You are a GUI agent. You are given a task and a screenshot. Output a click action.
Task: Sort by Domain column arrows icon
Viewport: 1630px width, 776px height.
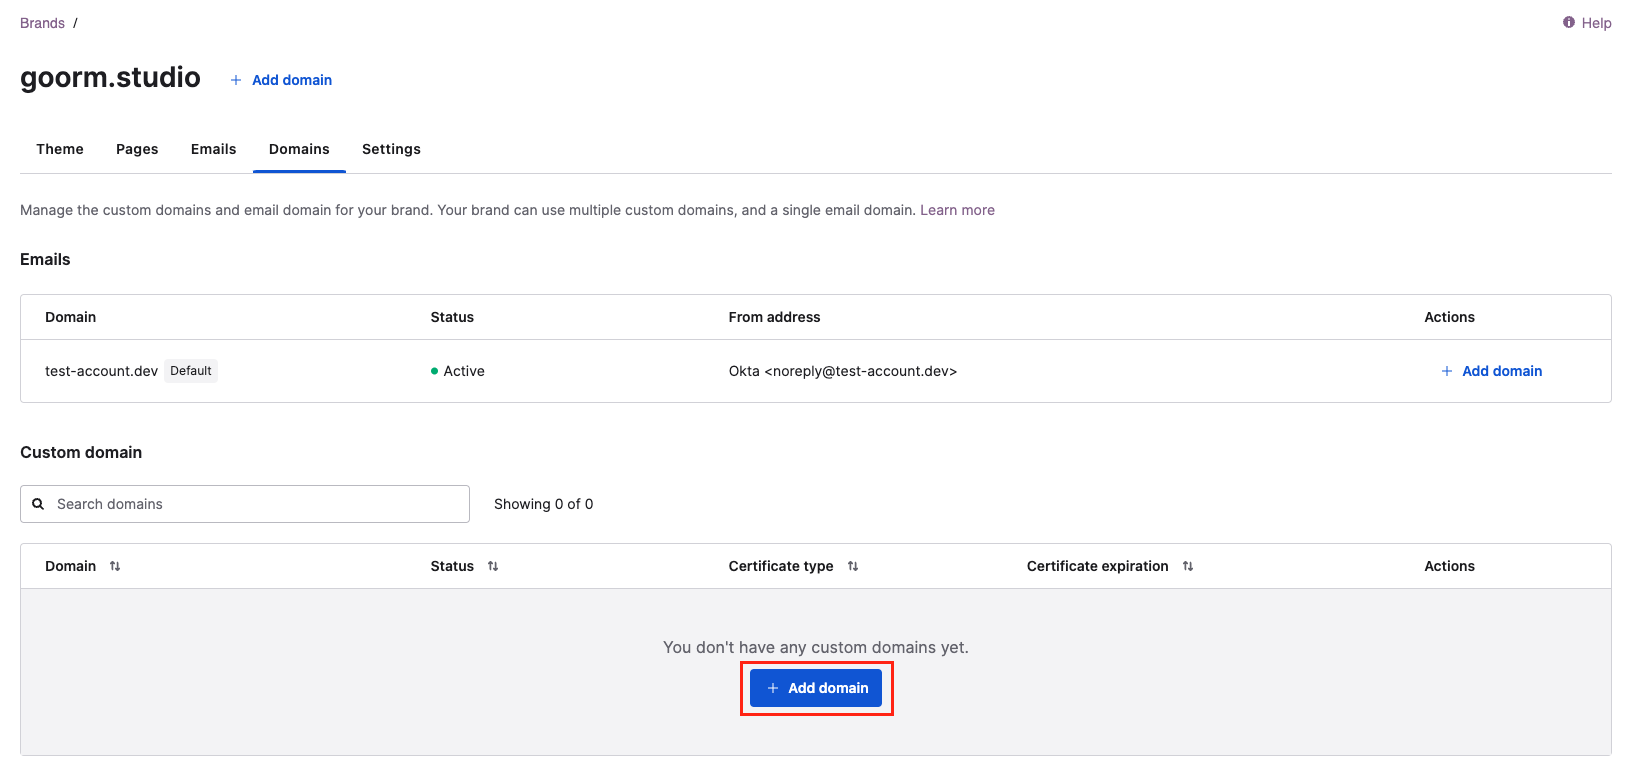point(115,566)
